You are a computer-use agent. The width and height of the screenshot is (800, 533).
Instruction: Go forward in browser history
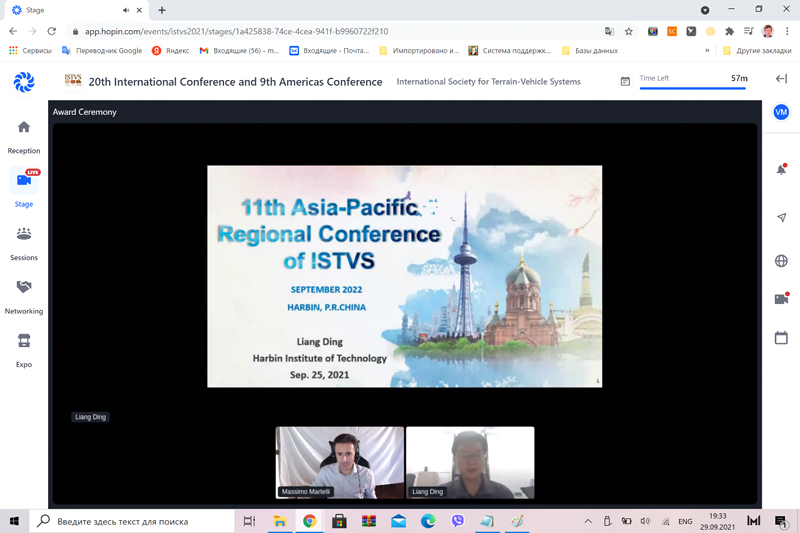tap(32, 31)
